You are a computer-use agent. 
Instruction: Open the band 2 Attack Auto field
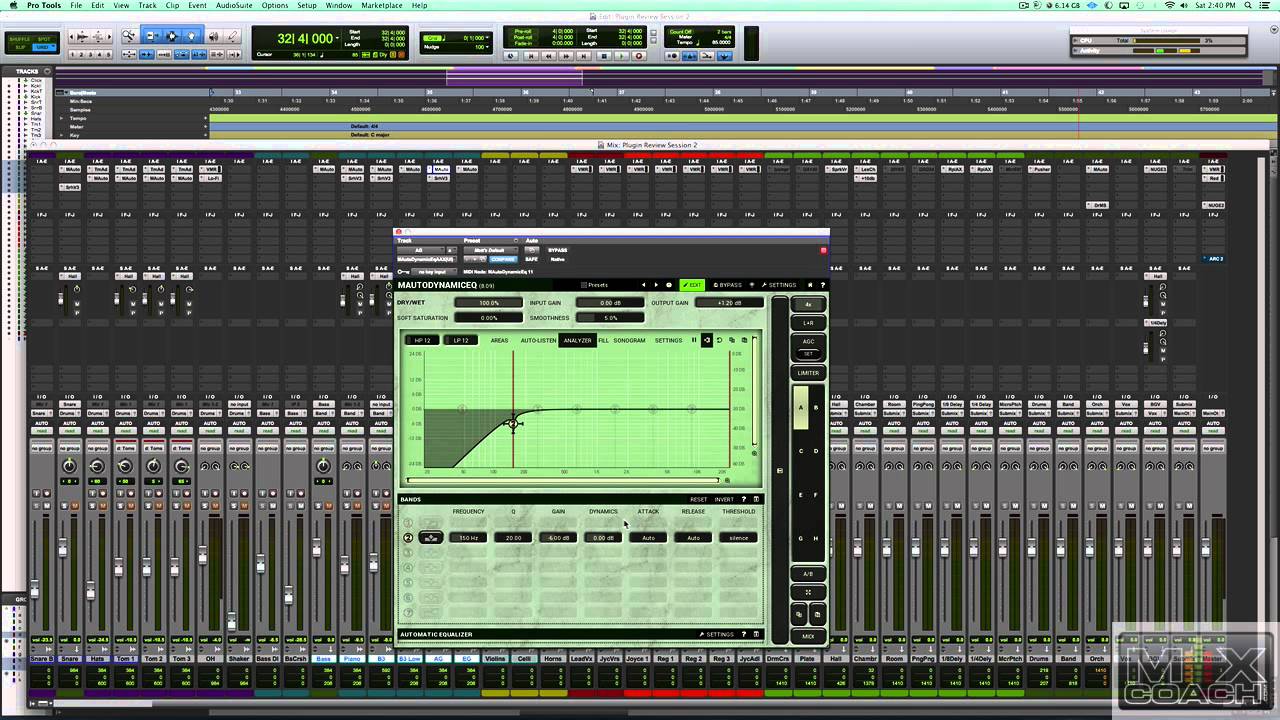click(648, 538)
